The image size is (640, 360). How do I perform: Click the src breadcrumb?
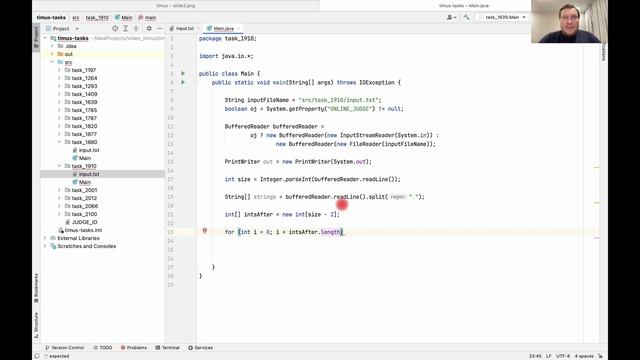click(76, 18)
